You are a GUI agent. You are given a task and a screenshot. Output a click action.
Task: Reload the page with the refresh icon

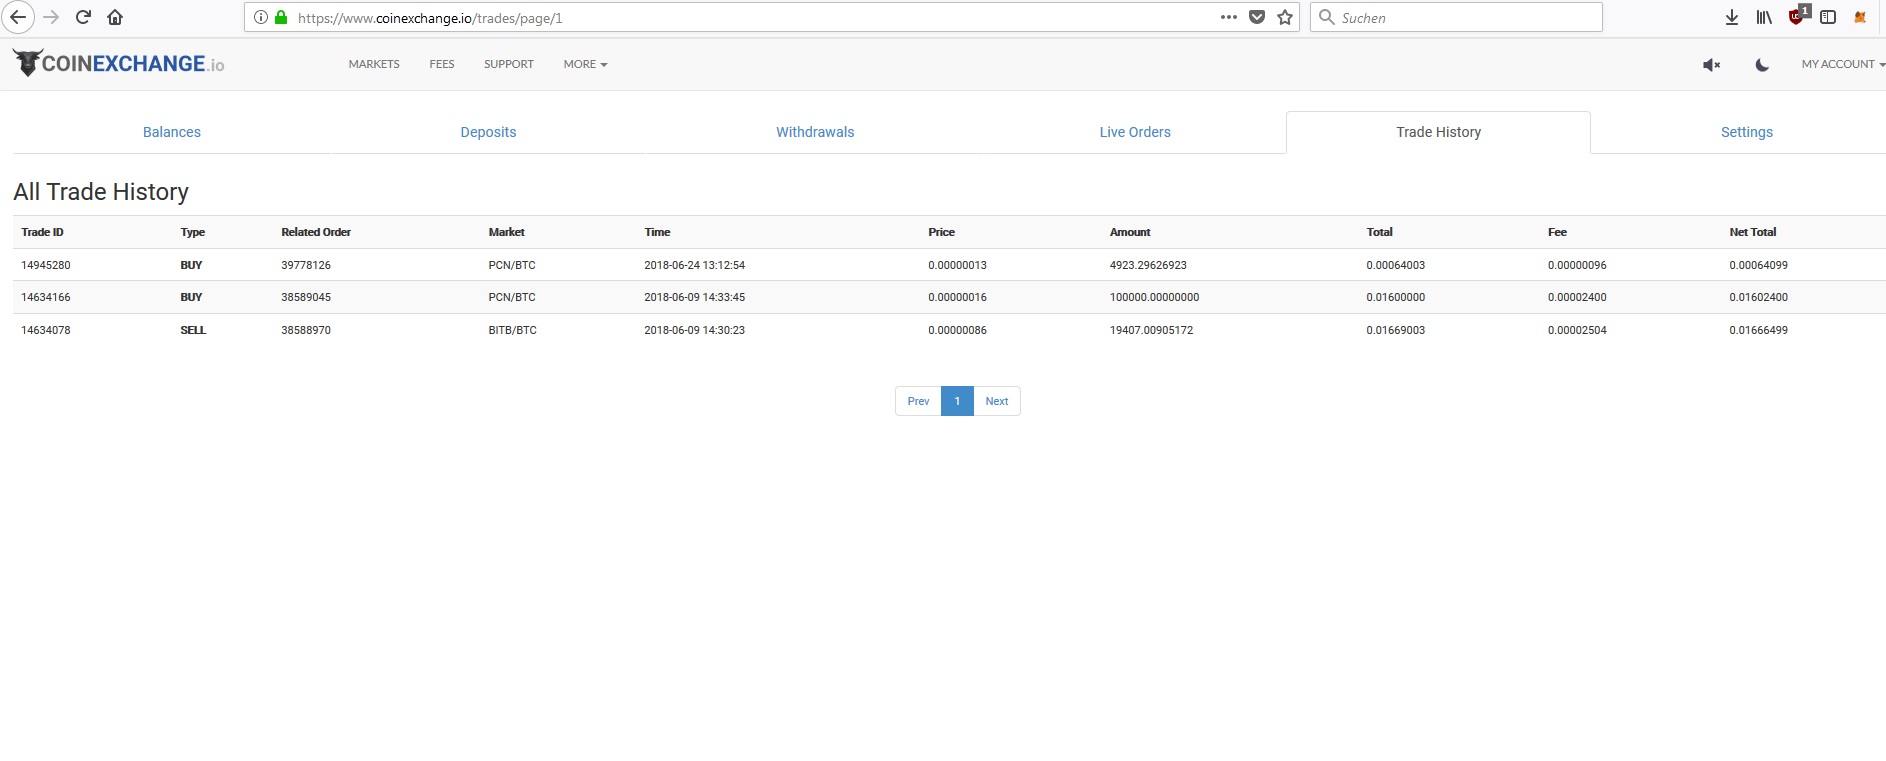84,17
